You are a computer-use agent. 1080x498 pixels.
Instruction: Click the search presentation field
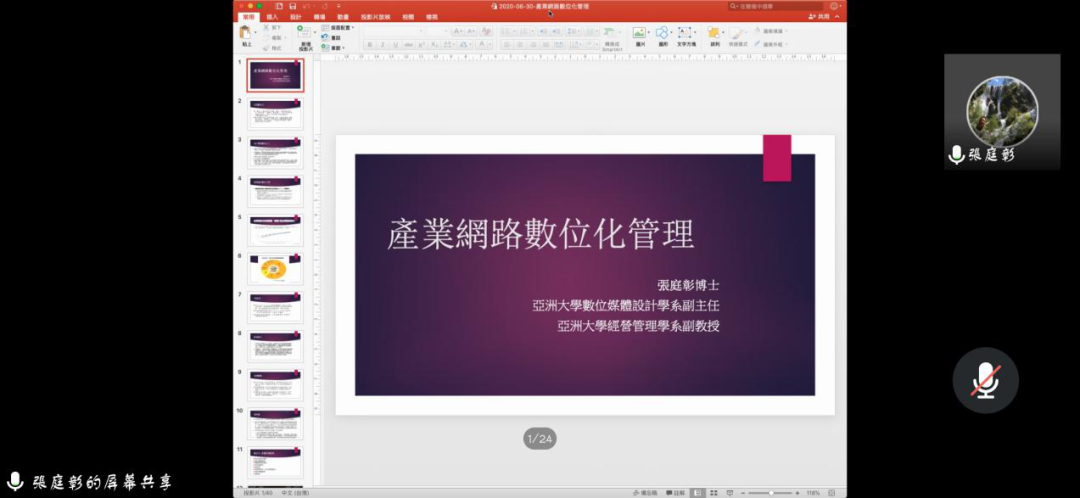tap(776, 6)
